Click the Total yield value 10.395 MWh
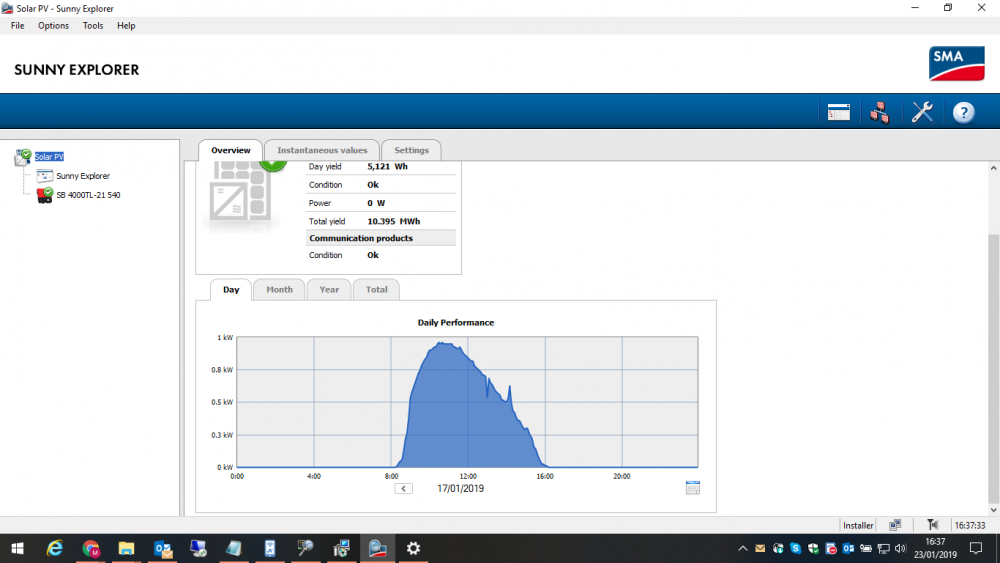The image size is (1000, 563). (393, 221)
